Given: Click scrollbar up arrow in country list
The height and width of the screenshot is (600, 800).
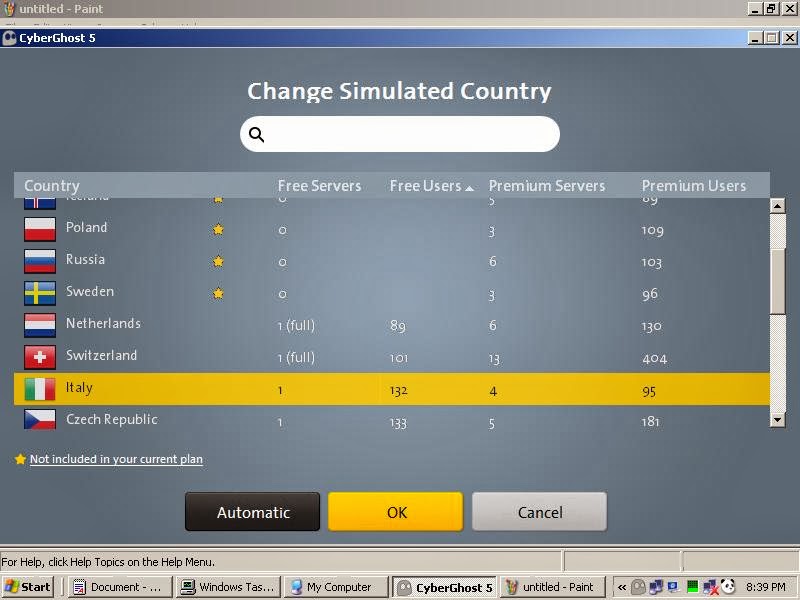Looking at the screenshot, I should [778, 206].
